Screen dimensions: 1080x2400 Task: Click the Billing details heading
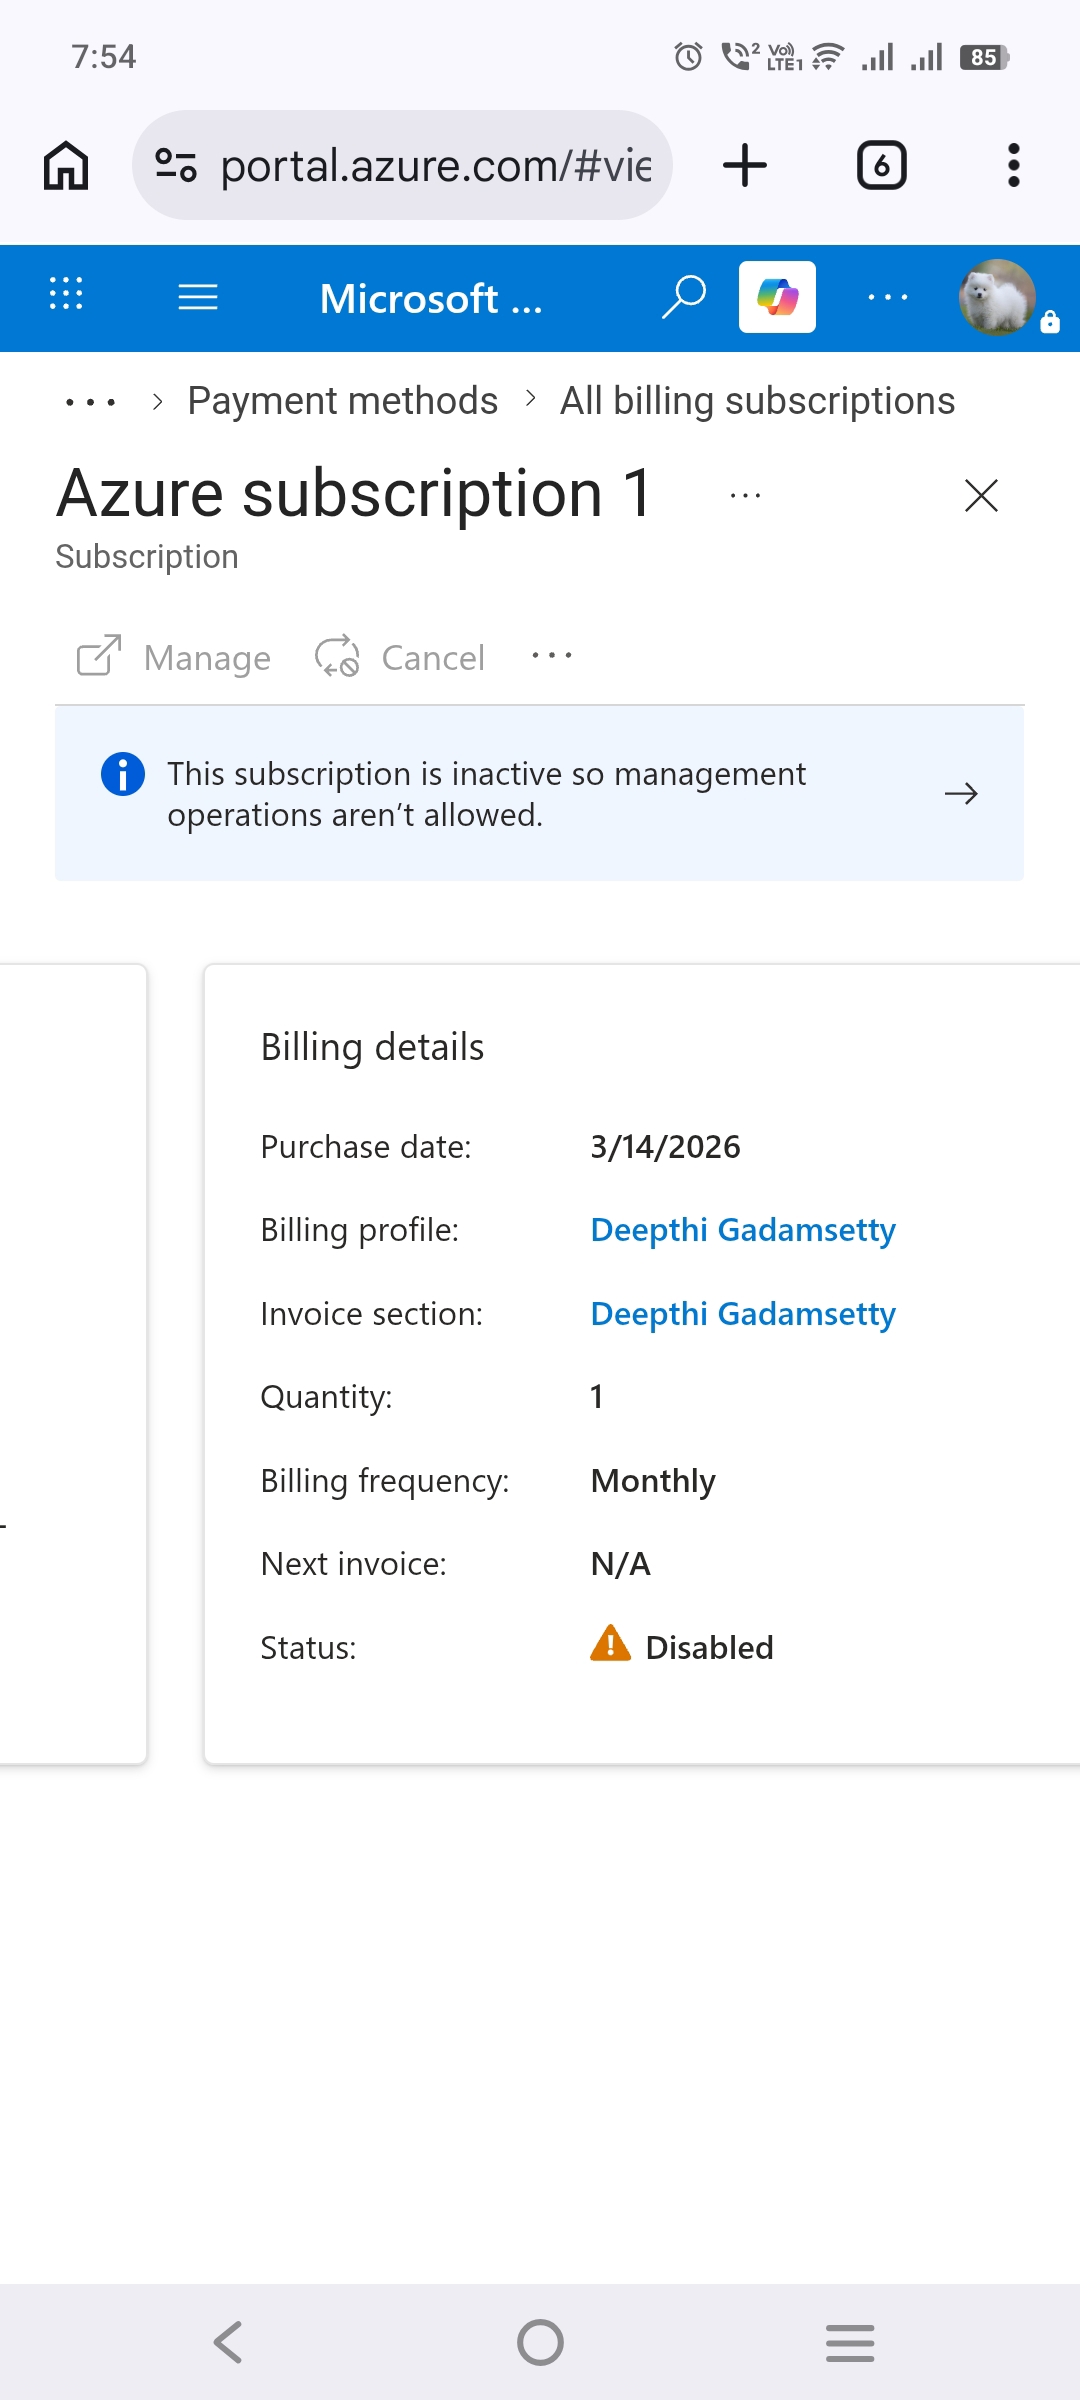click(372, 1048)
